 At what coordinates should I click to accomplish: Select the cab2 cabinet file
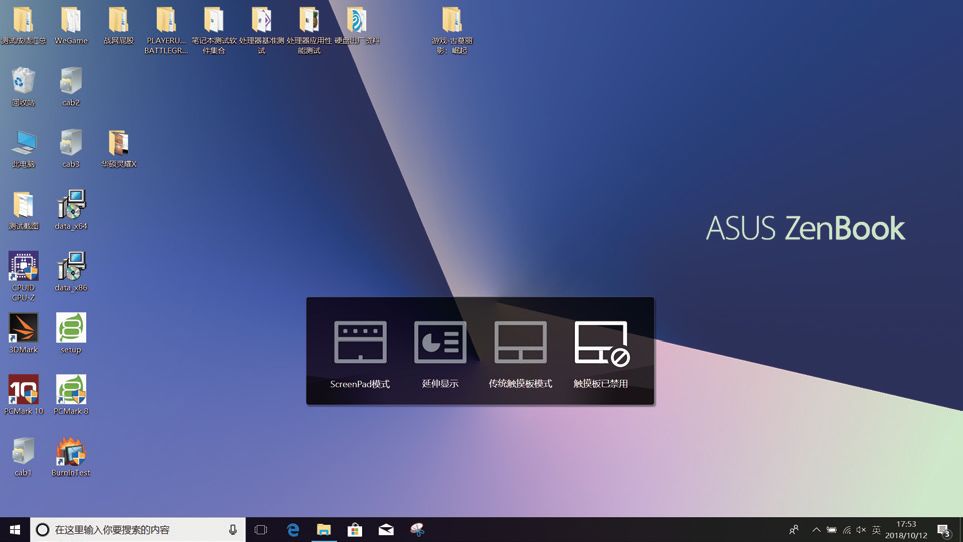[x=71, y=87]
